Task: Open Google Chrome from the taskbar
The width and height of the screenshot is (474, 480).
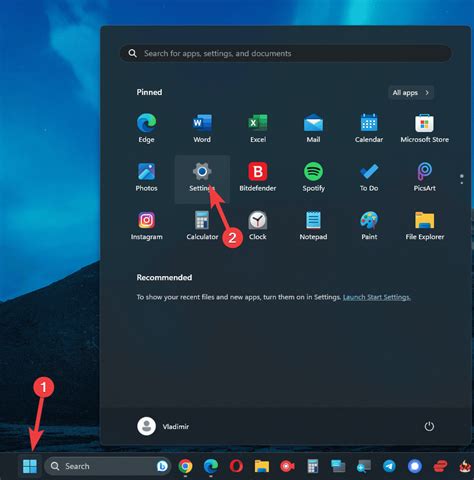Action: (x=185, y=466)
